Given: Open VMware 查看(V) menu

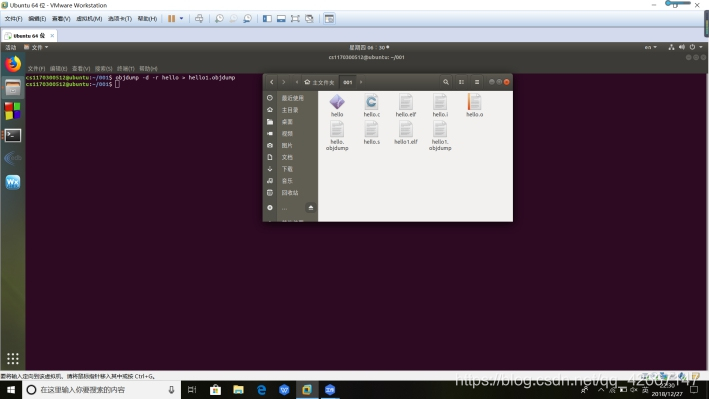Looking at the screenshot, I should pos(61,19).
